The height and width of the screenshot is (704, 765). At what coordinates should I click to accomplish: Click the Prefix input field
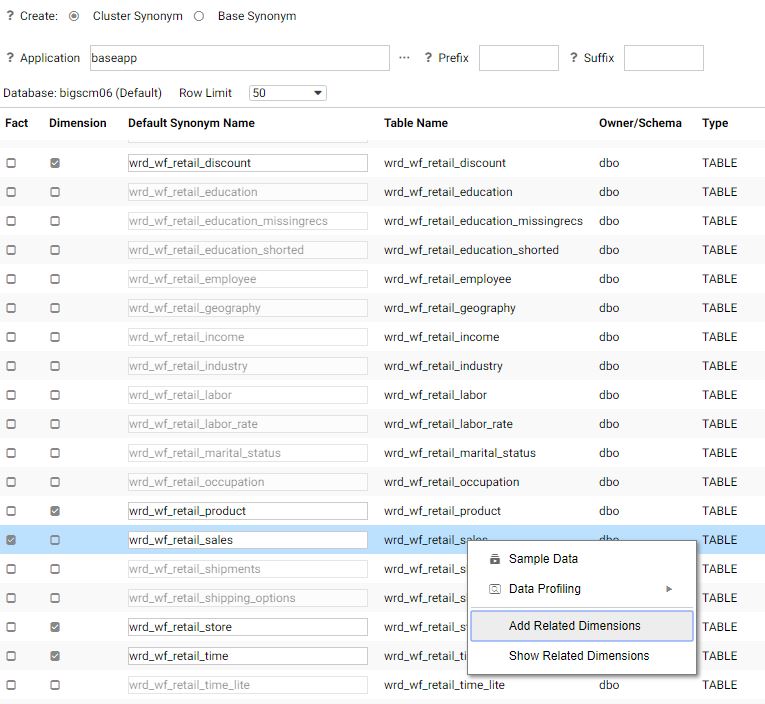point(518,58)
